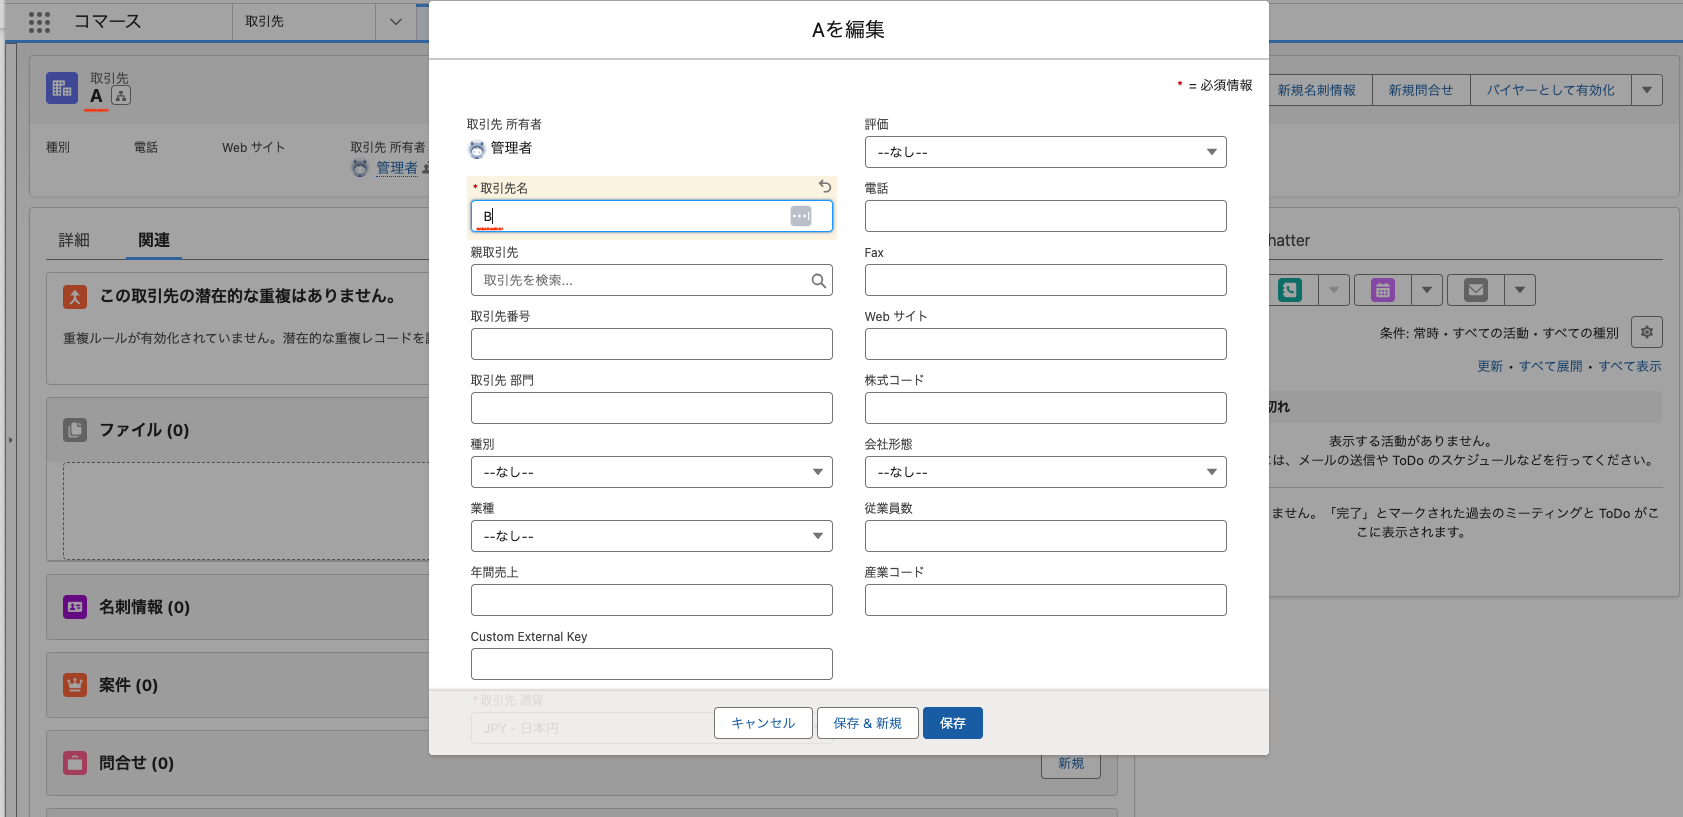Click キャンセル button
Screen dimensions: 1683x817
pyautogui.click(x=763, y=723)
